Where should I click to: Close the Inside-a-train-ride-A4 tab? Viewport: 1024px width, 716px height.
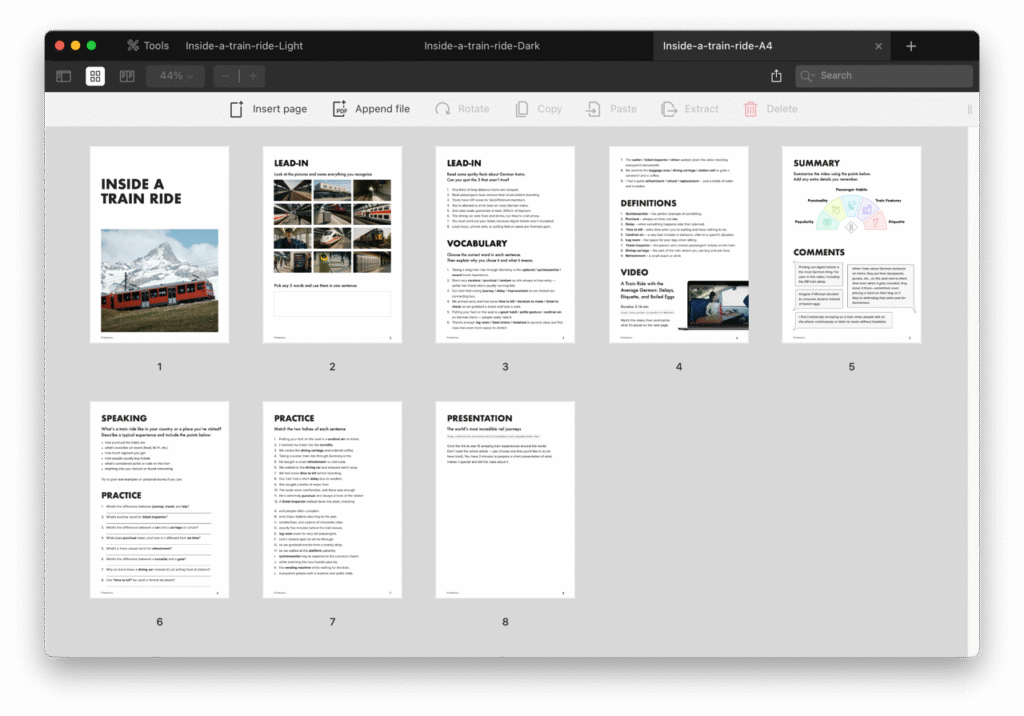click(878, 46)
